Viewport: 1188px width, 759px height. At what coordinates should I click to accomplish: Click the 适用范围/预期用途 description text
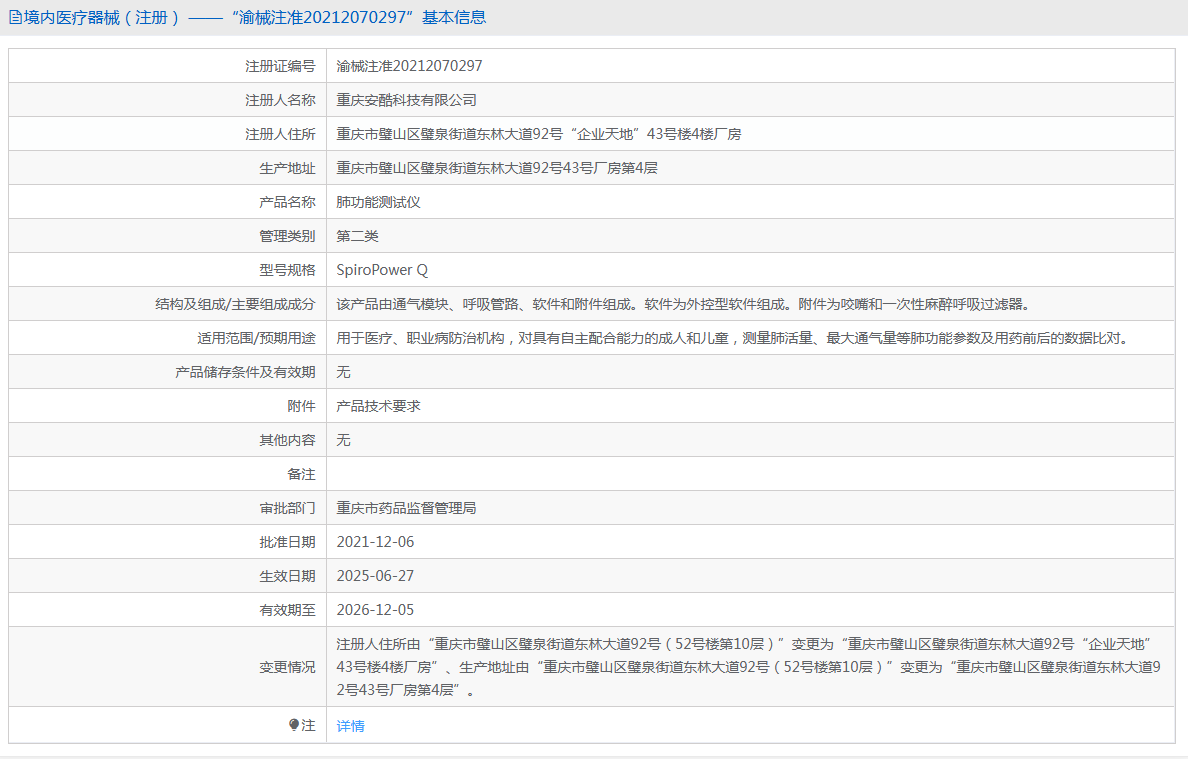734,338
